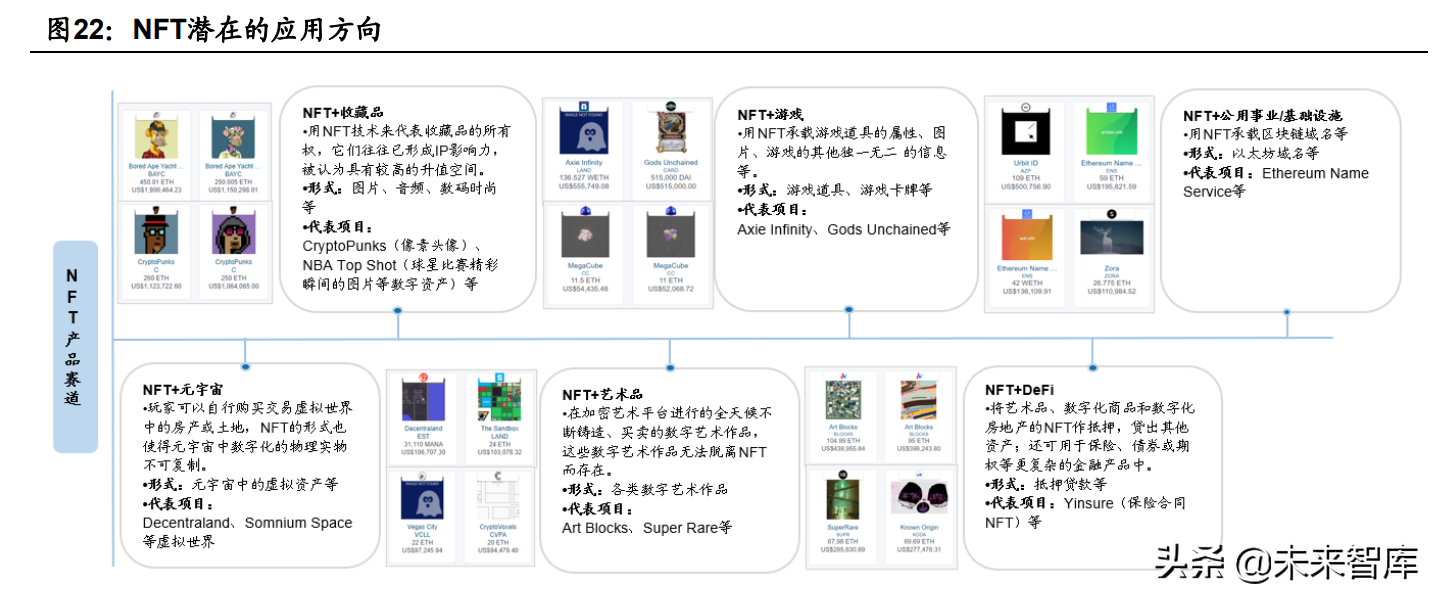
Task: Click the text Decentraland、Somnium Space
Action: tap(247, 523)
